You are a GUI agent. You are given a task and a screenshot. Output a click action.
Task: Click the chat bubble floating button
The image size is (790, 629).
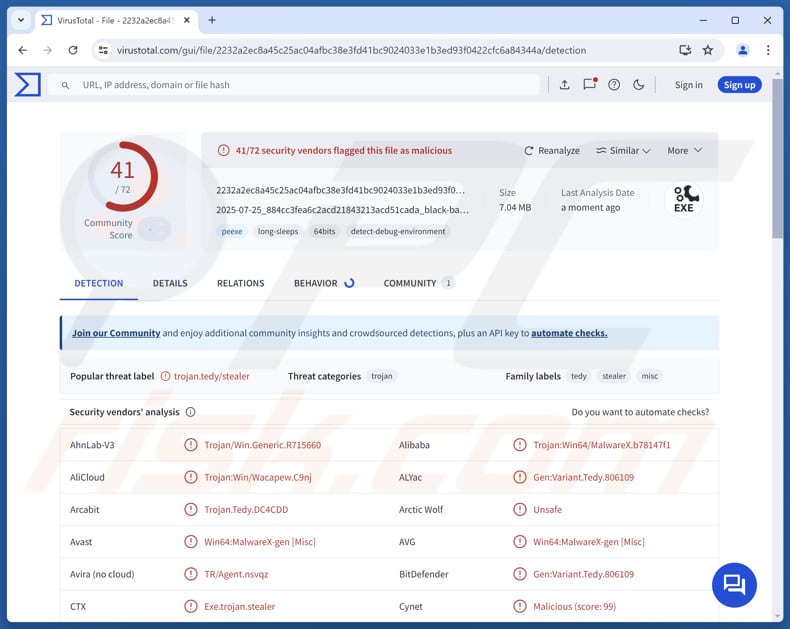[734, 585]
